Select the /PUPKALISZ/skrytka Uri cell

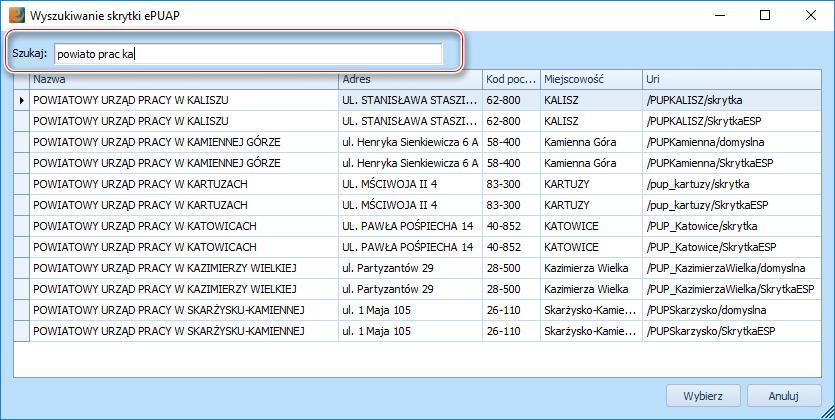(732, 100)
